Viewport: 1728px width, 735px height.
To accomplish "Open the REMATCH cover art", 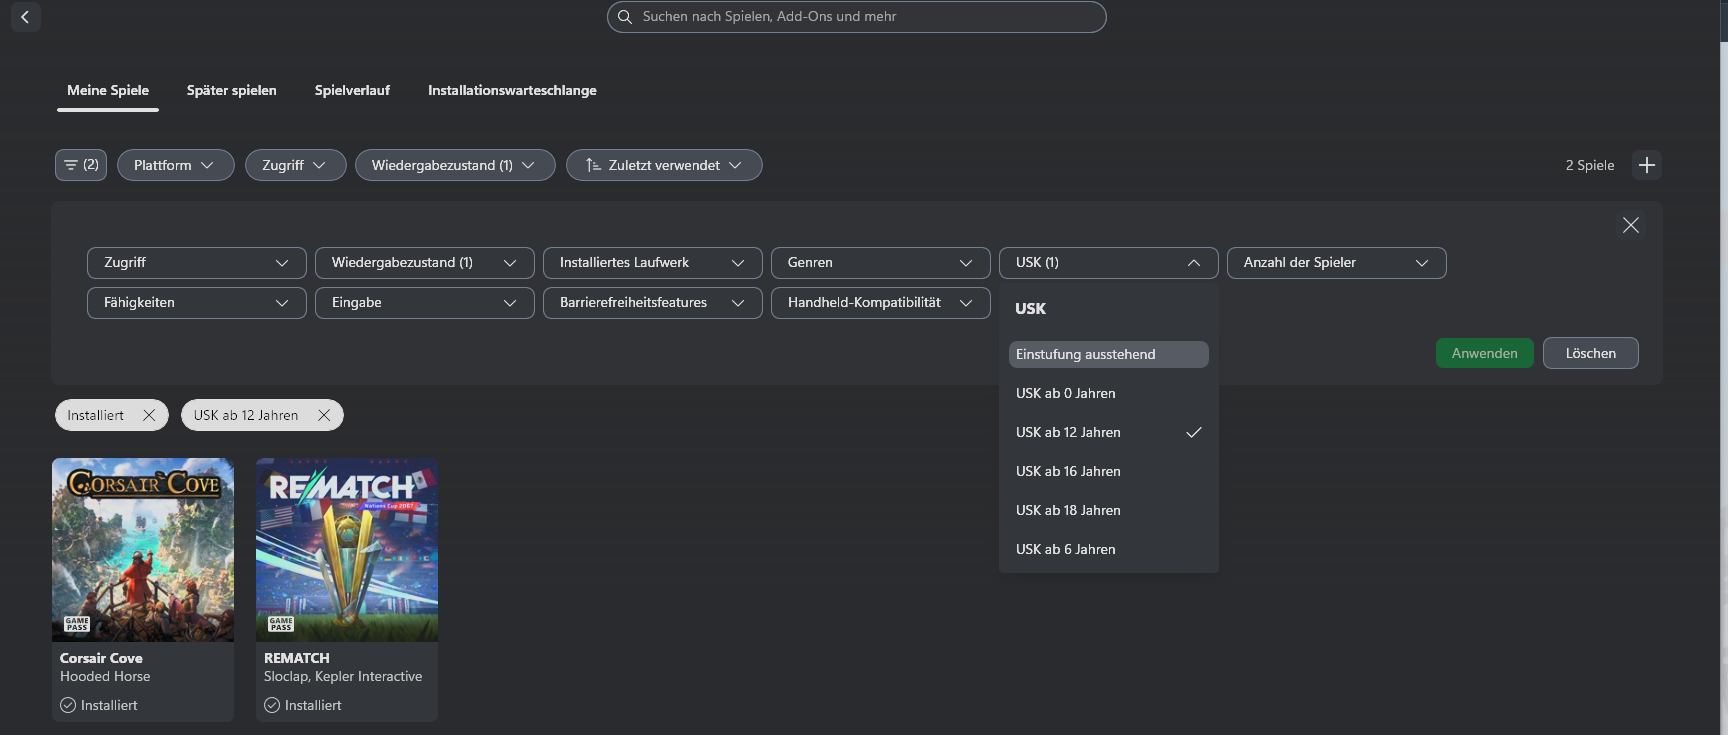I will pyautogui.click(x=347, y=550).
